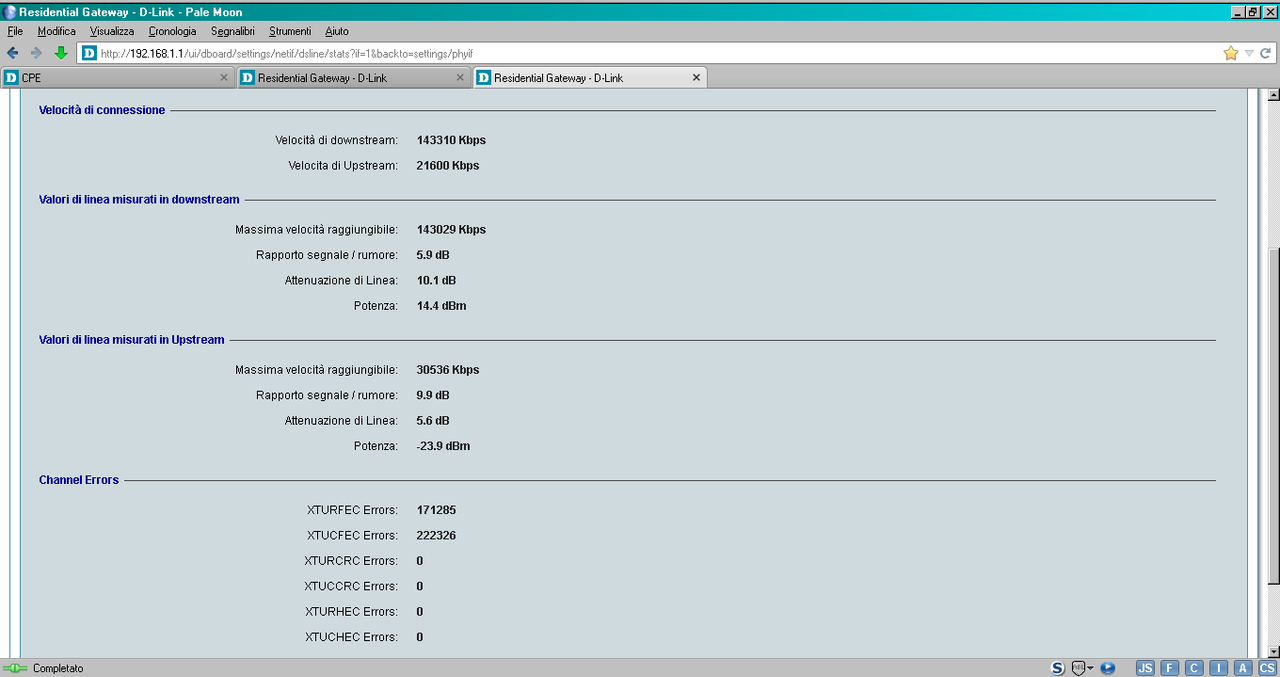This screenshot has width=1280, height=677.
Task: Go back with the blue back arrow
Action: 13,53
